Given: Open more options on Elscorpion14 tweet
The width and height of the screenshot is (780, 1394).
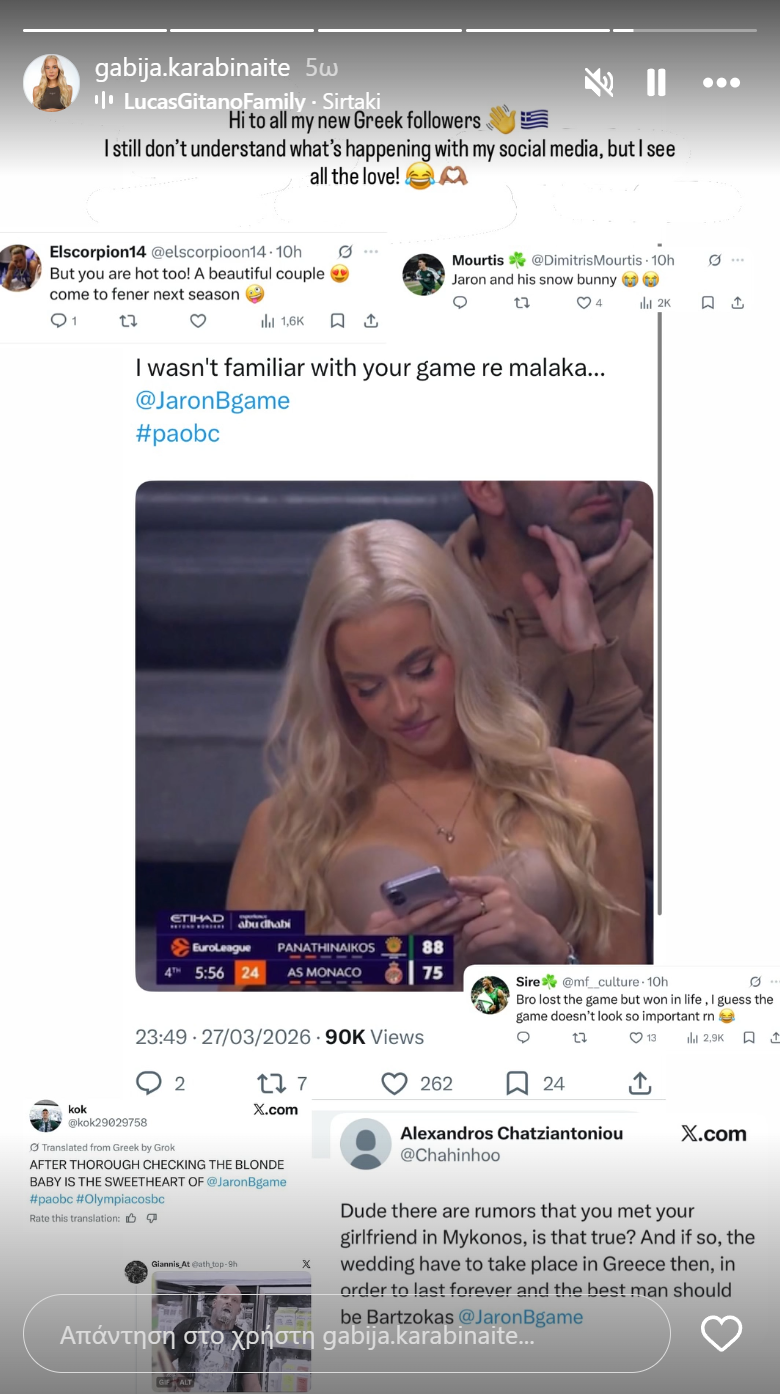Looking at the screenshot, I should pos(372,252).
